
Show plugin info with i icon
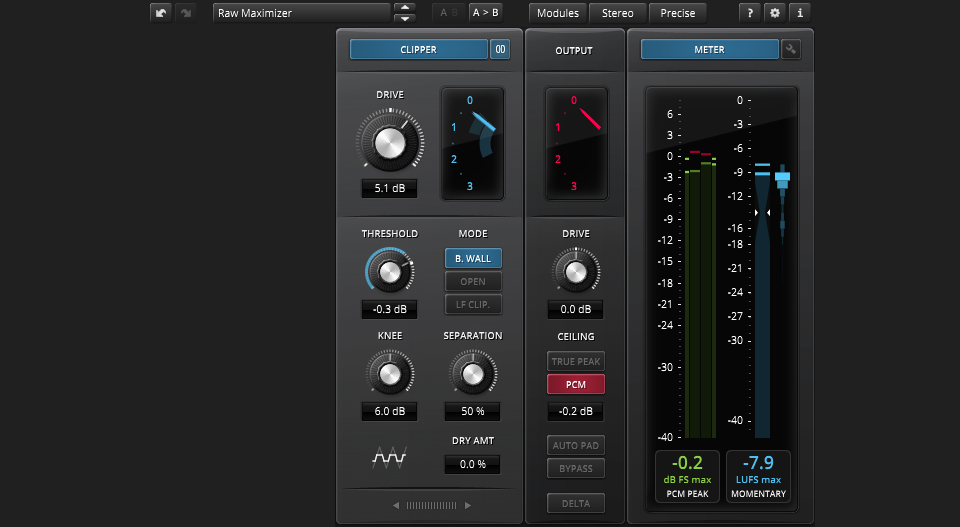[800, 13]
